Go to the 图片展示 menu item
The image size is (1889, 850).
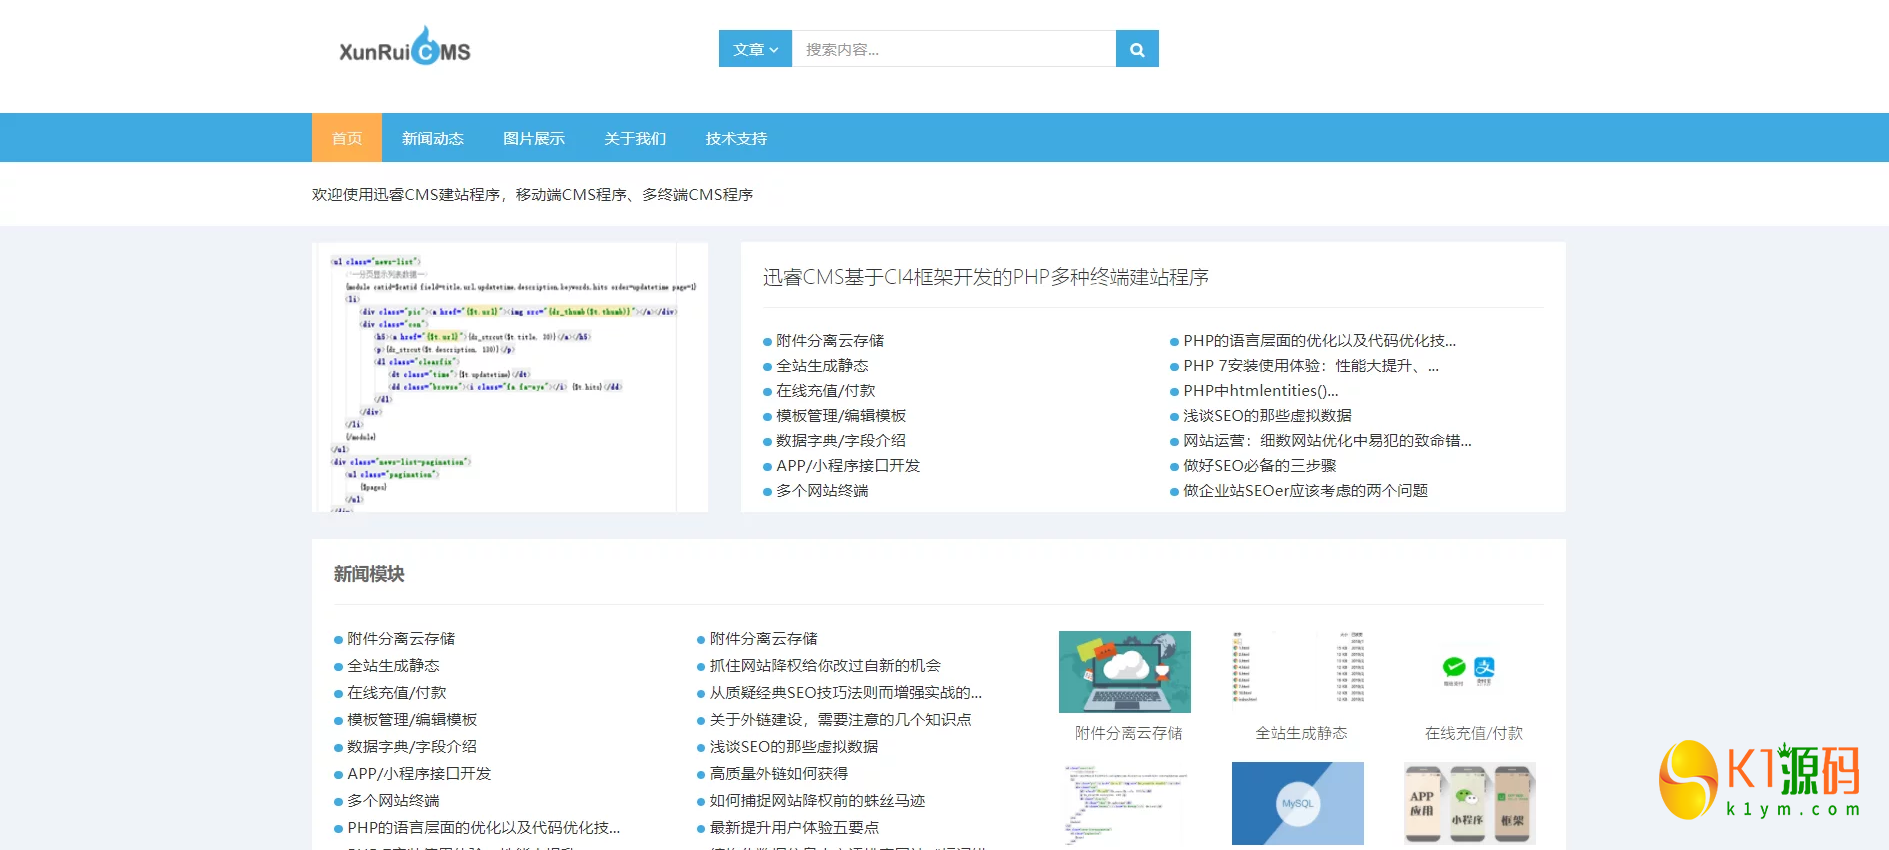coord(533,138)
